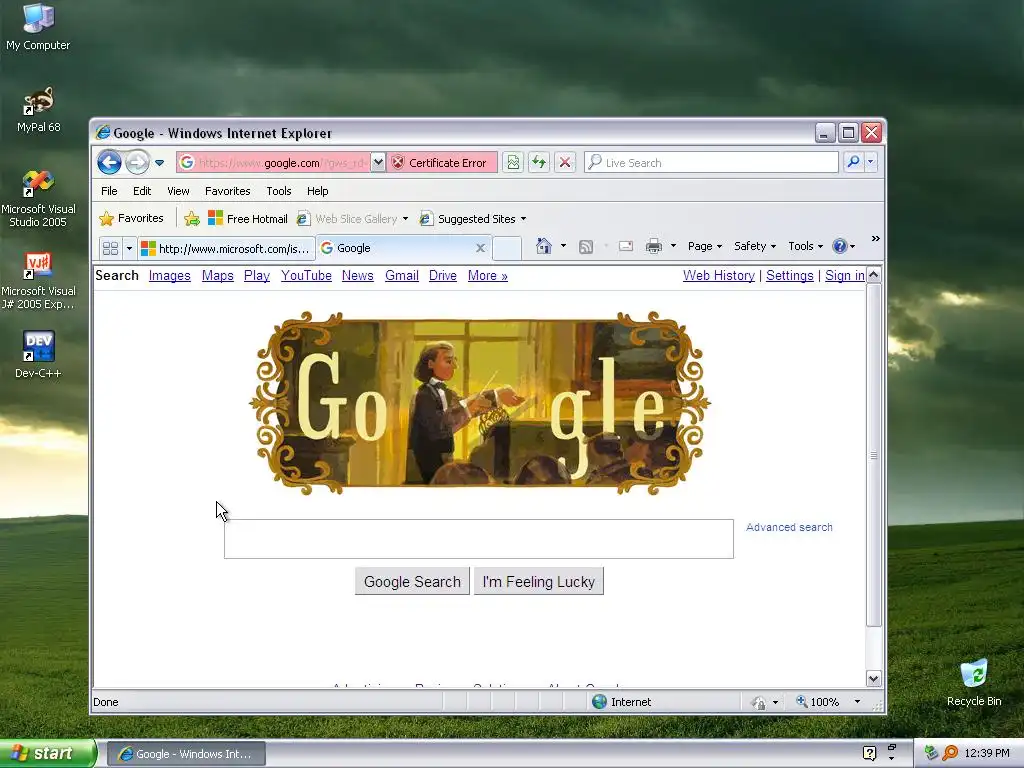The image size is (1024, 768).
Task: Click the New Tab button
Action: pos(507,248)
